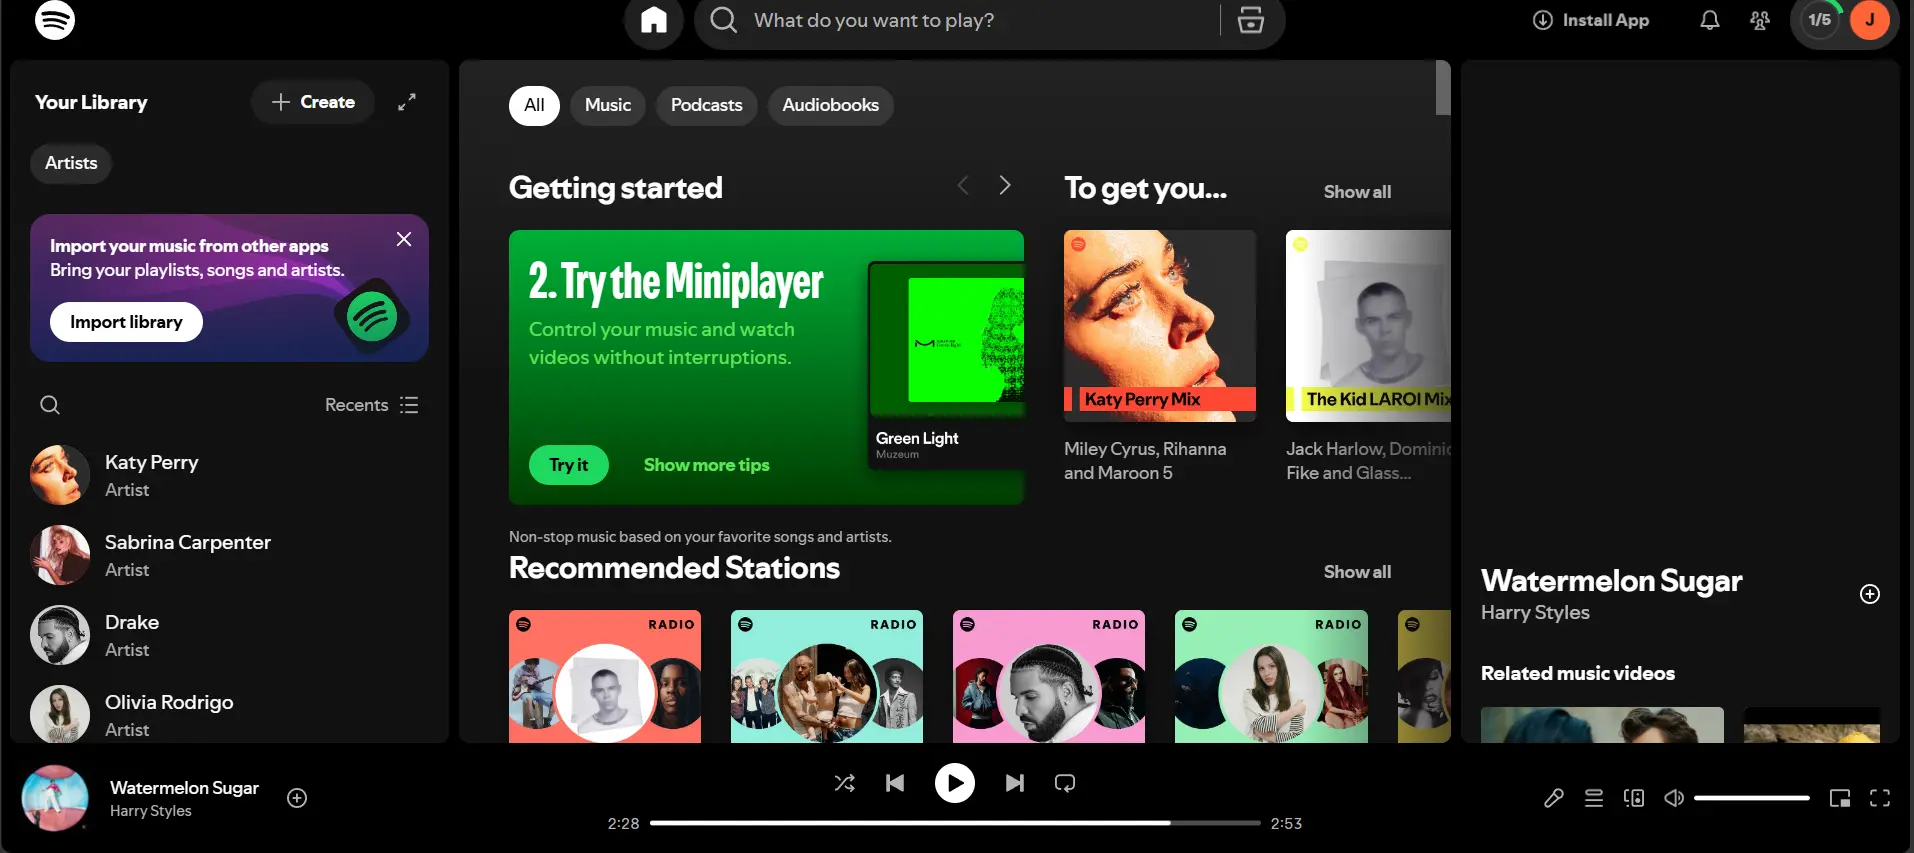Open The Kid LAROI Mix card
1914x853 pixels.
1368,358
